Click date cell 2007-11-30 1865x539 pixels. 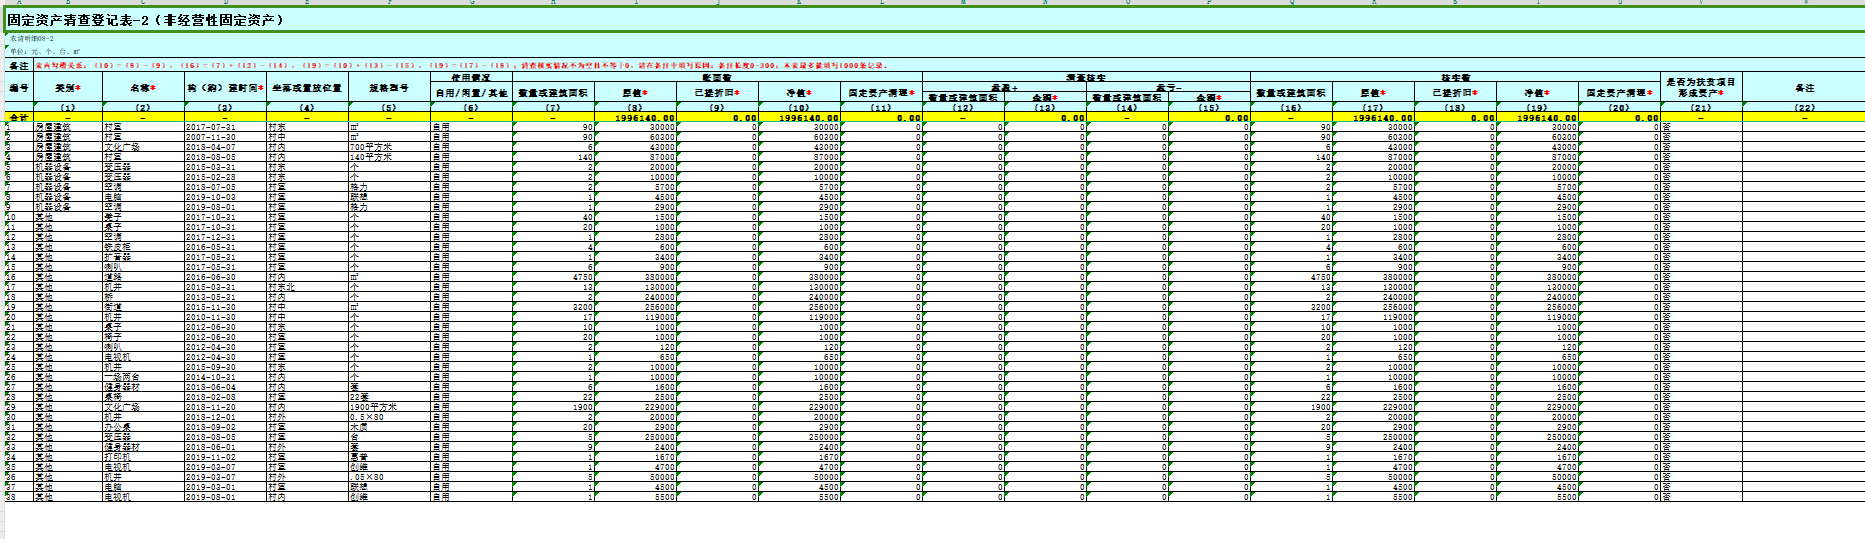(x=225, y=137)
